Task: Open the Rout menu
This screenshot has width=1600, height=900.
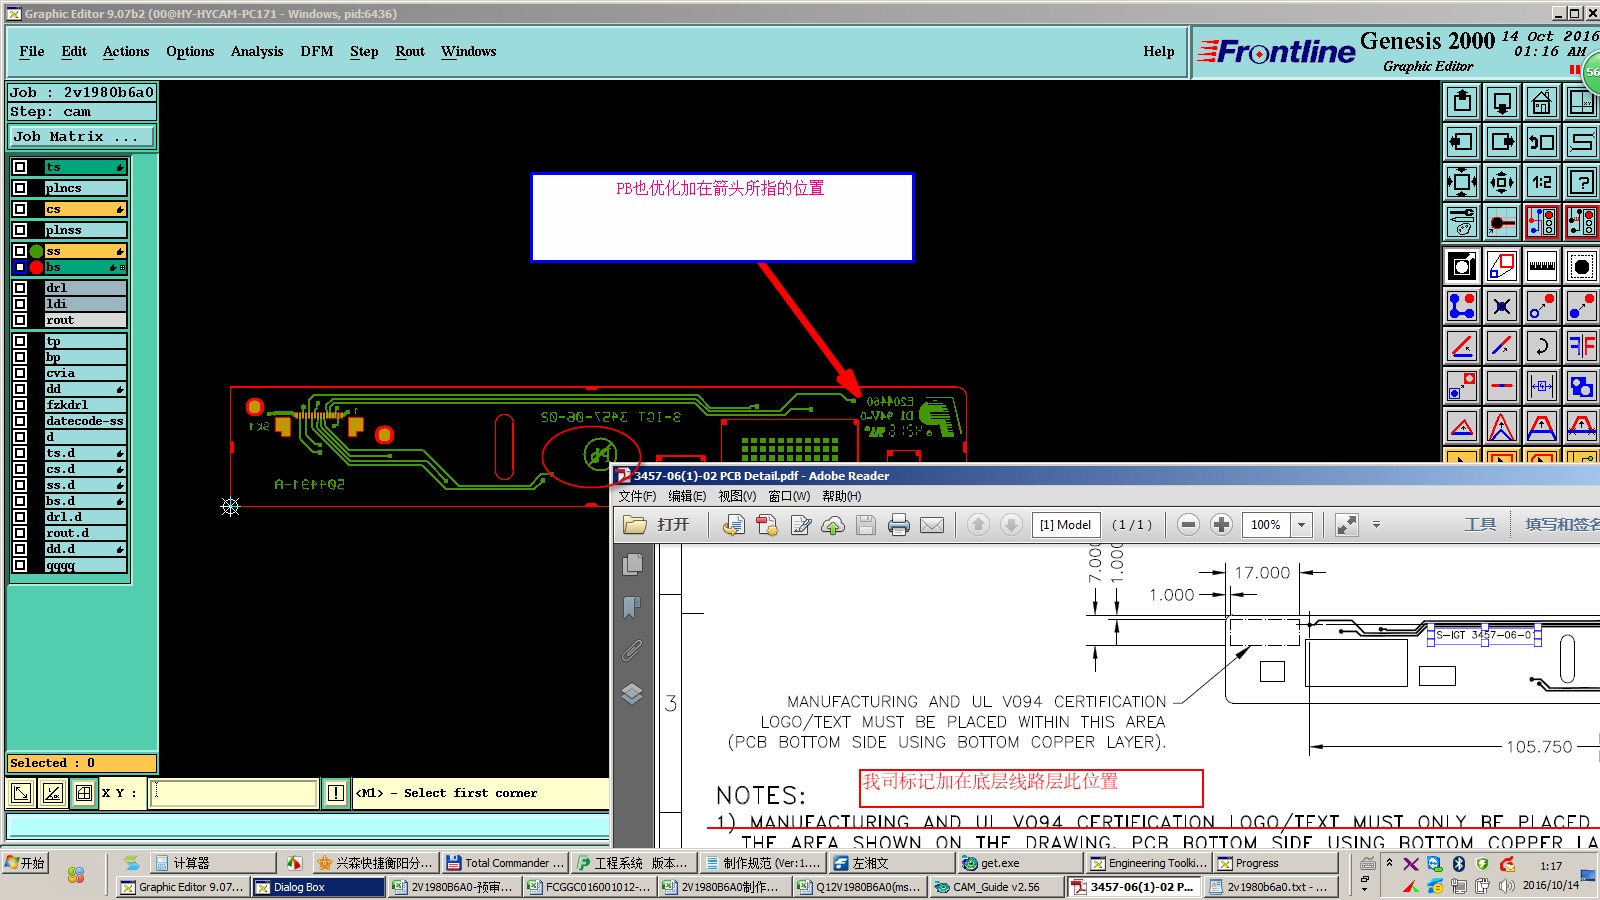Action: point(410,52)
